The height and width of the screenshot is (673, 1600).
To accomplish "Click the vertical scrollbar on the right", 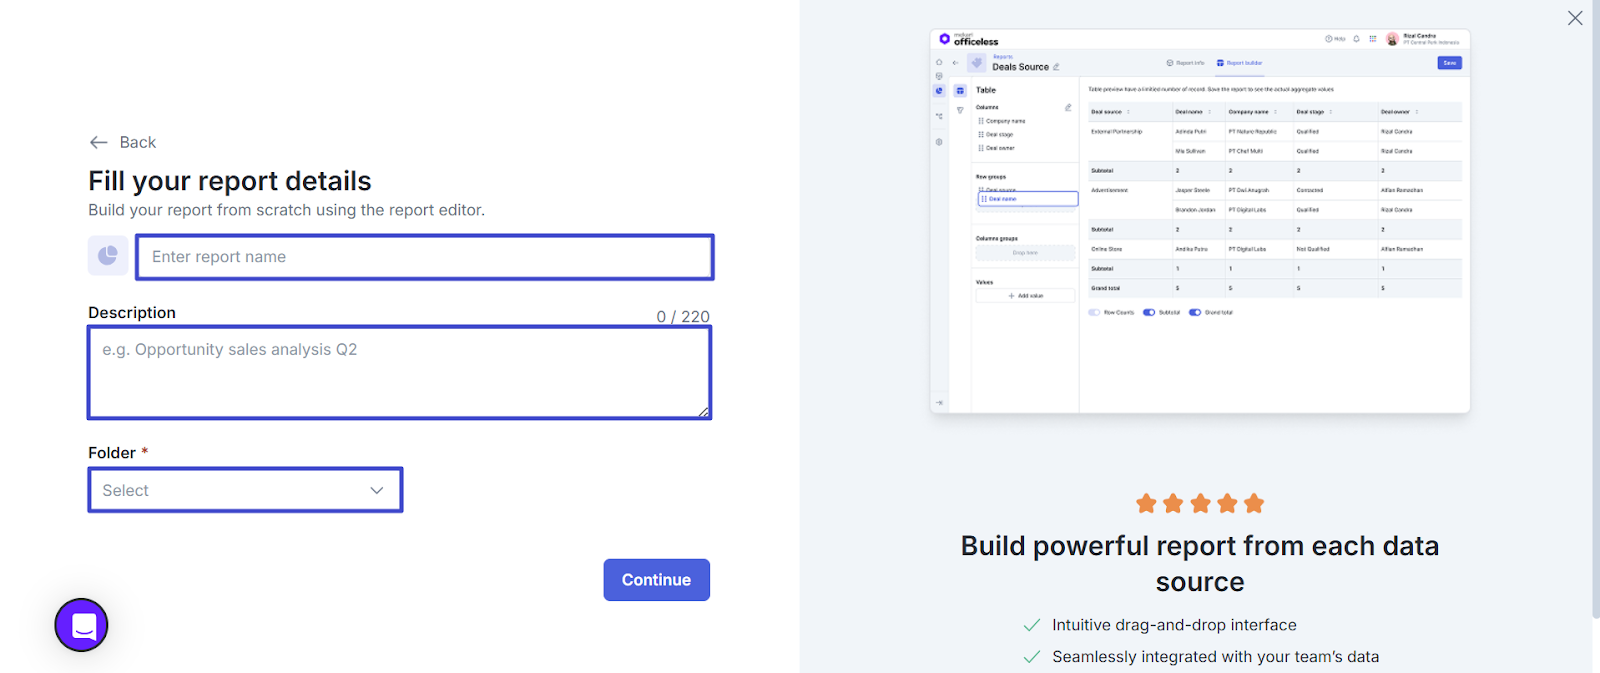I will 1595,300.
